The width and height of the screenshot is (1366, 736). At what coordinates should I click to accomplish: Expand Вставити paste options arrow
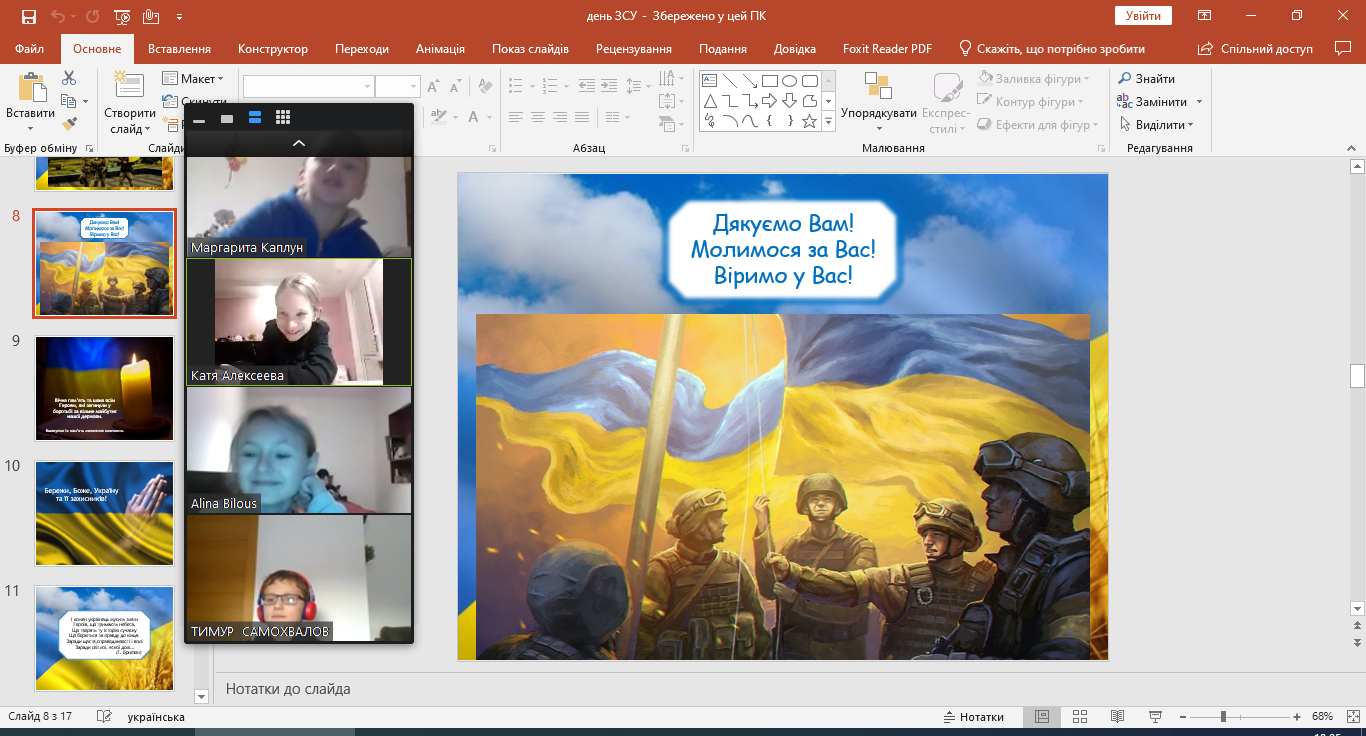click(30, 127)
